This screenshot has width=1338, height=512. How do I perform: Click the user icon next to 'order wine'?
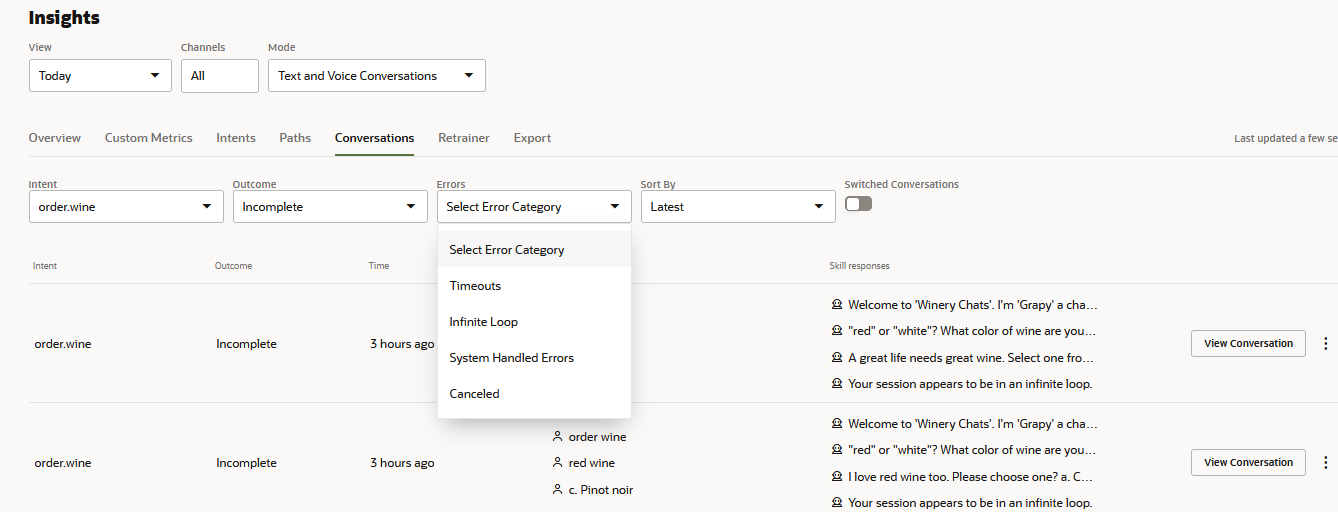point(558,437)
